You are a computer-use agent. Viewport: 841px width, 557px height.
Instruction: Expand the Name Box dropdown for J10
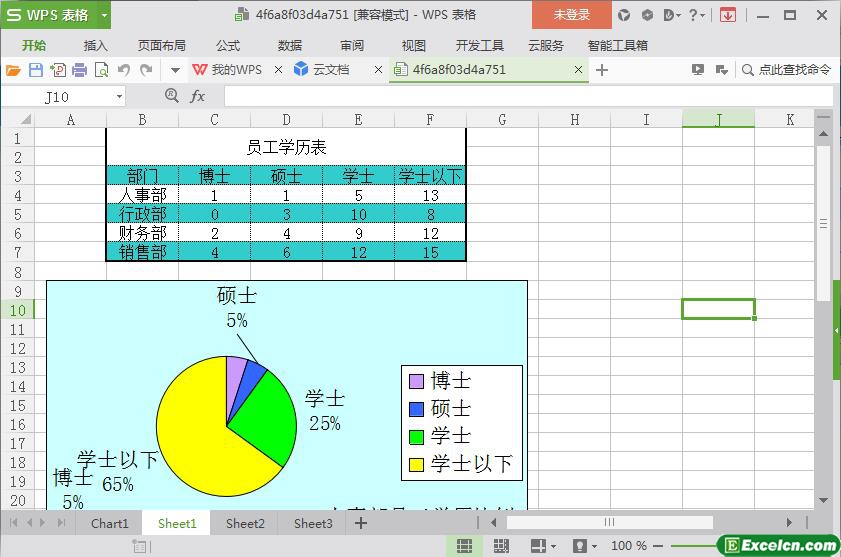tap(120, 97)
